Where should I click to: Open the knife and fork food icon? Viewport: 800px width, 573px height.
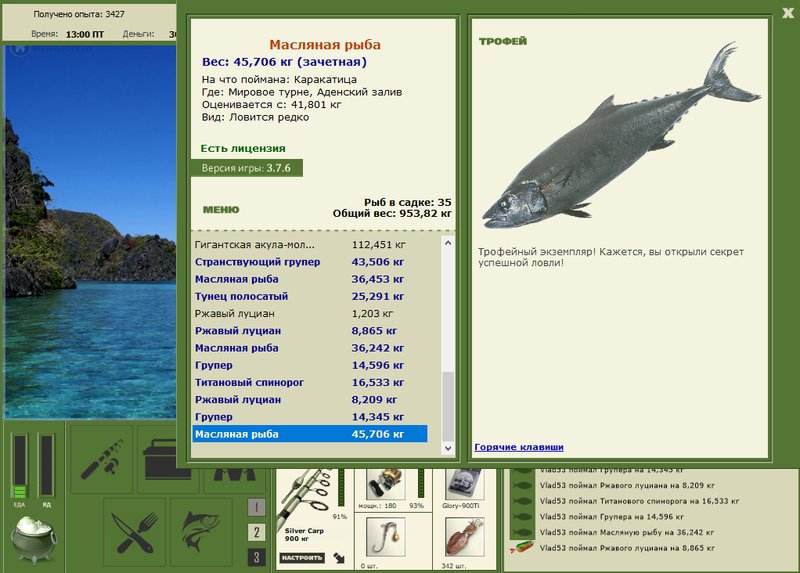(x=135, y=533)
